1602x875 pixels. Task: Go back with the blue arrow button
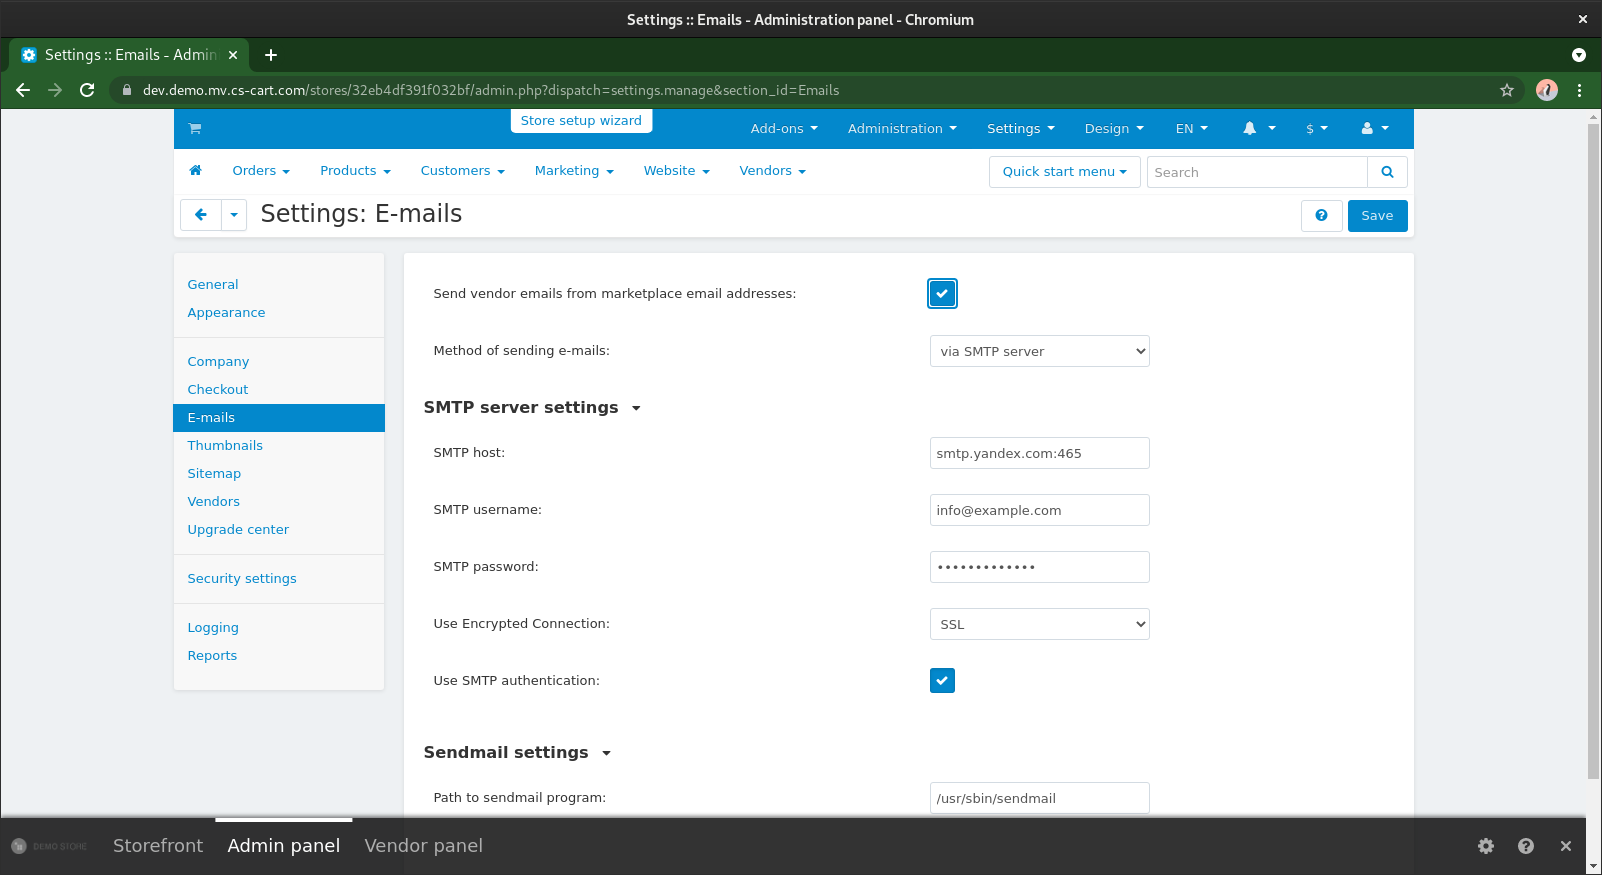201,215
